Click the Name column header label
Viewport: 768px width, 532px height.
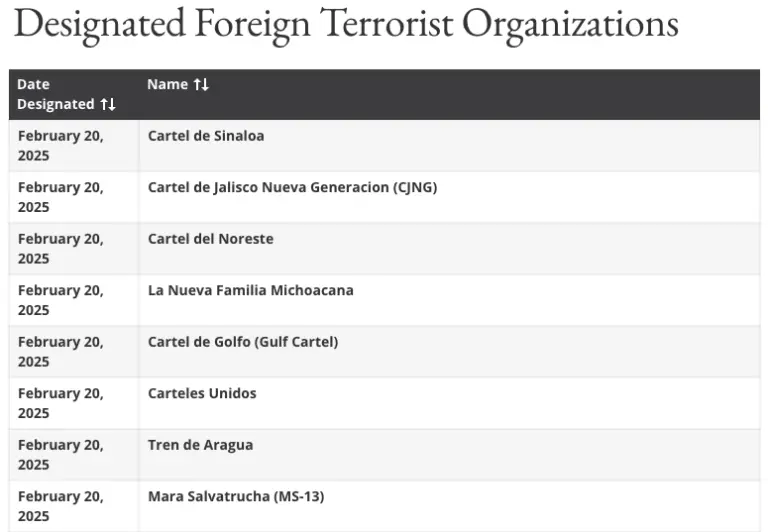pyautogui.click(x=167, y=85)
